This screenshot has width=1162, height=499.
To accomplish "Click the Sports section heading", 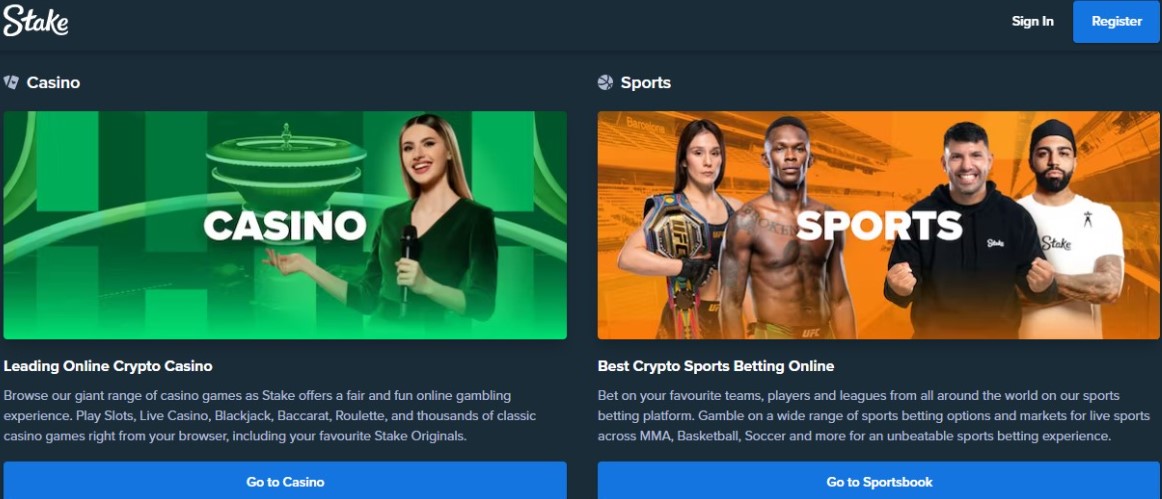I will (646, 82).
